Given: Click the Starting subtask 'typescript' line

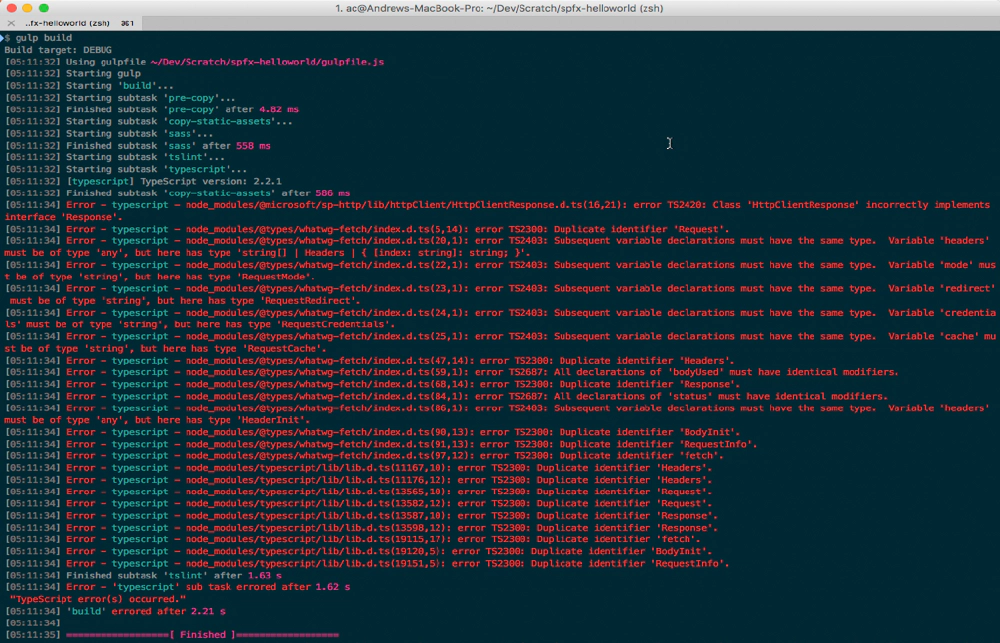Looking at the screenshot, I should pyautogui.click(x=126, y=169).
